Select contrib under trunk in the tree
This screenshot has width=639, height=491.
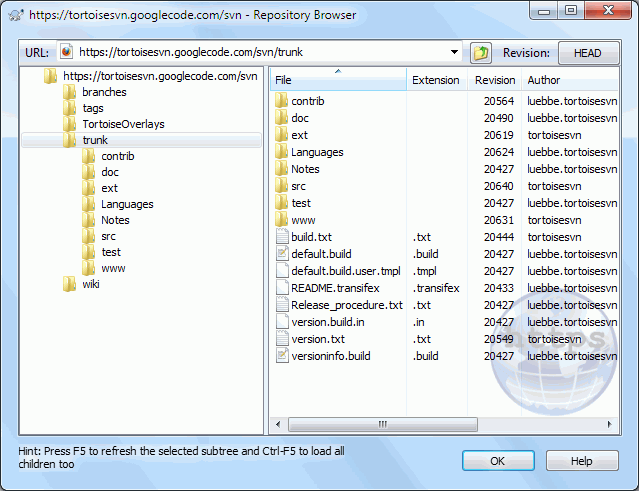118,156
